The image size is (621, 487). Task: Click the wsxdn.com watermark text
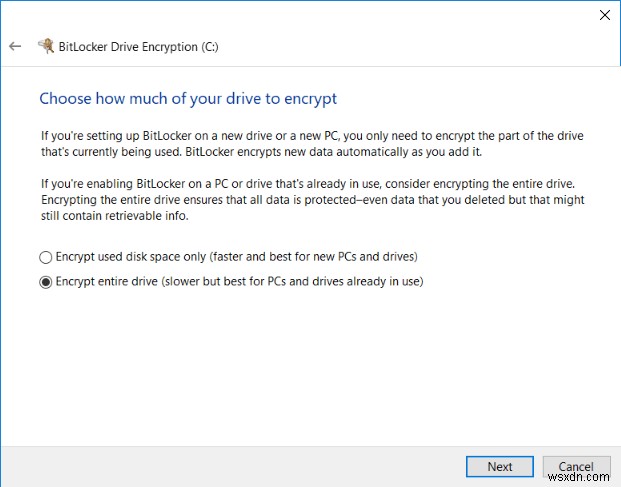(x=587, y=478)
